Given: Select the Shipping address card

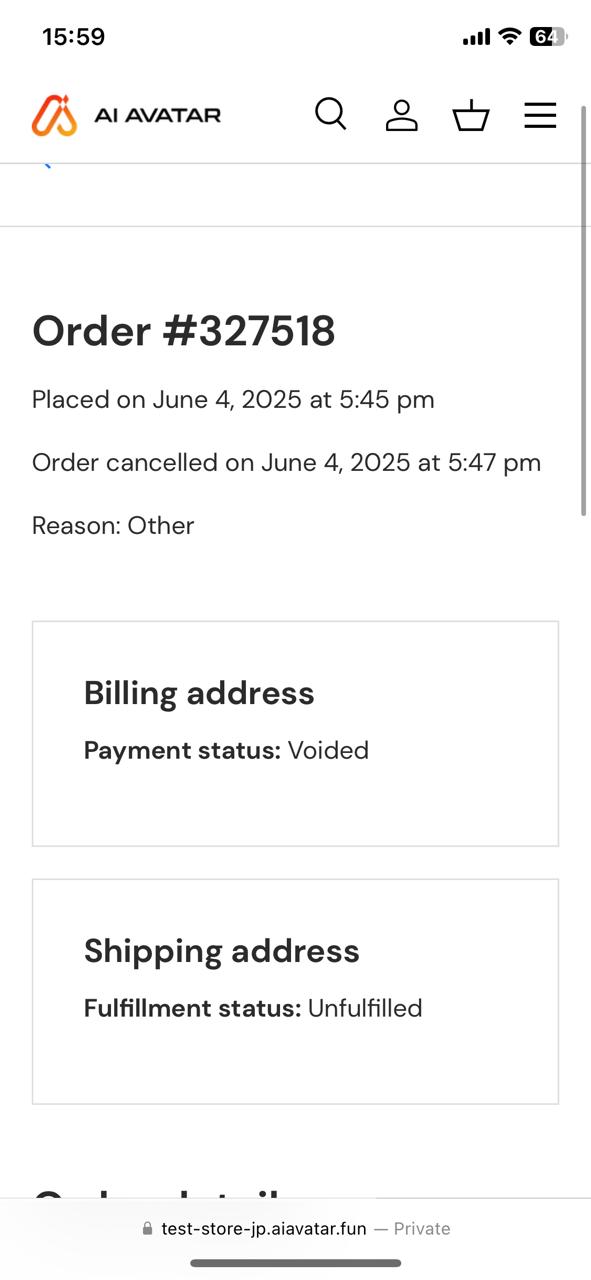Looking at the screenshot, I should point(295,992).
